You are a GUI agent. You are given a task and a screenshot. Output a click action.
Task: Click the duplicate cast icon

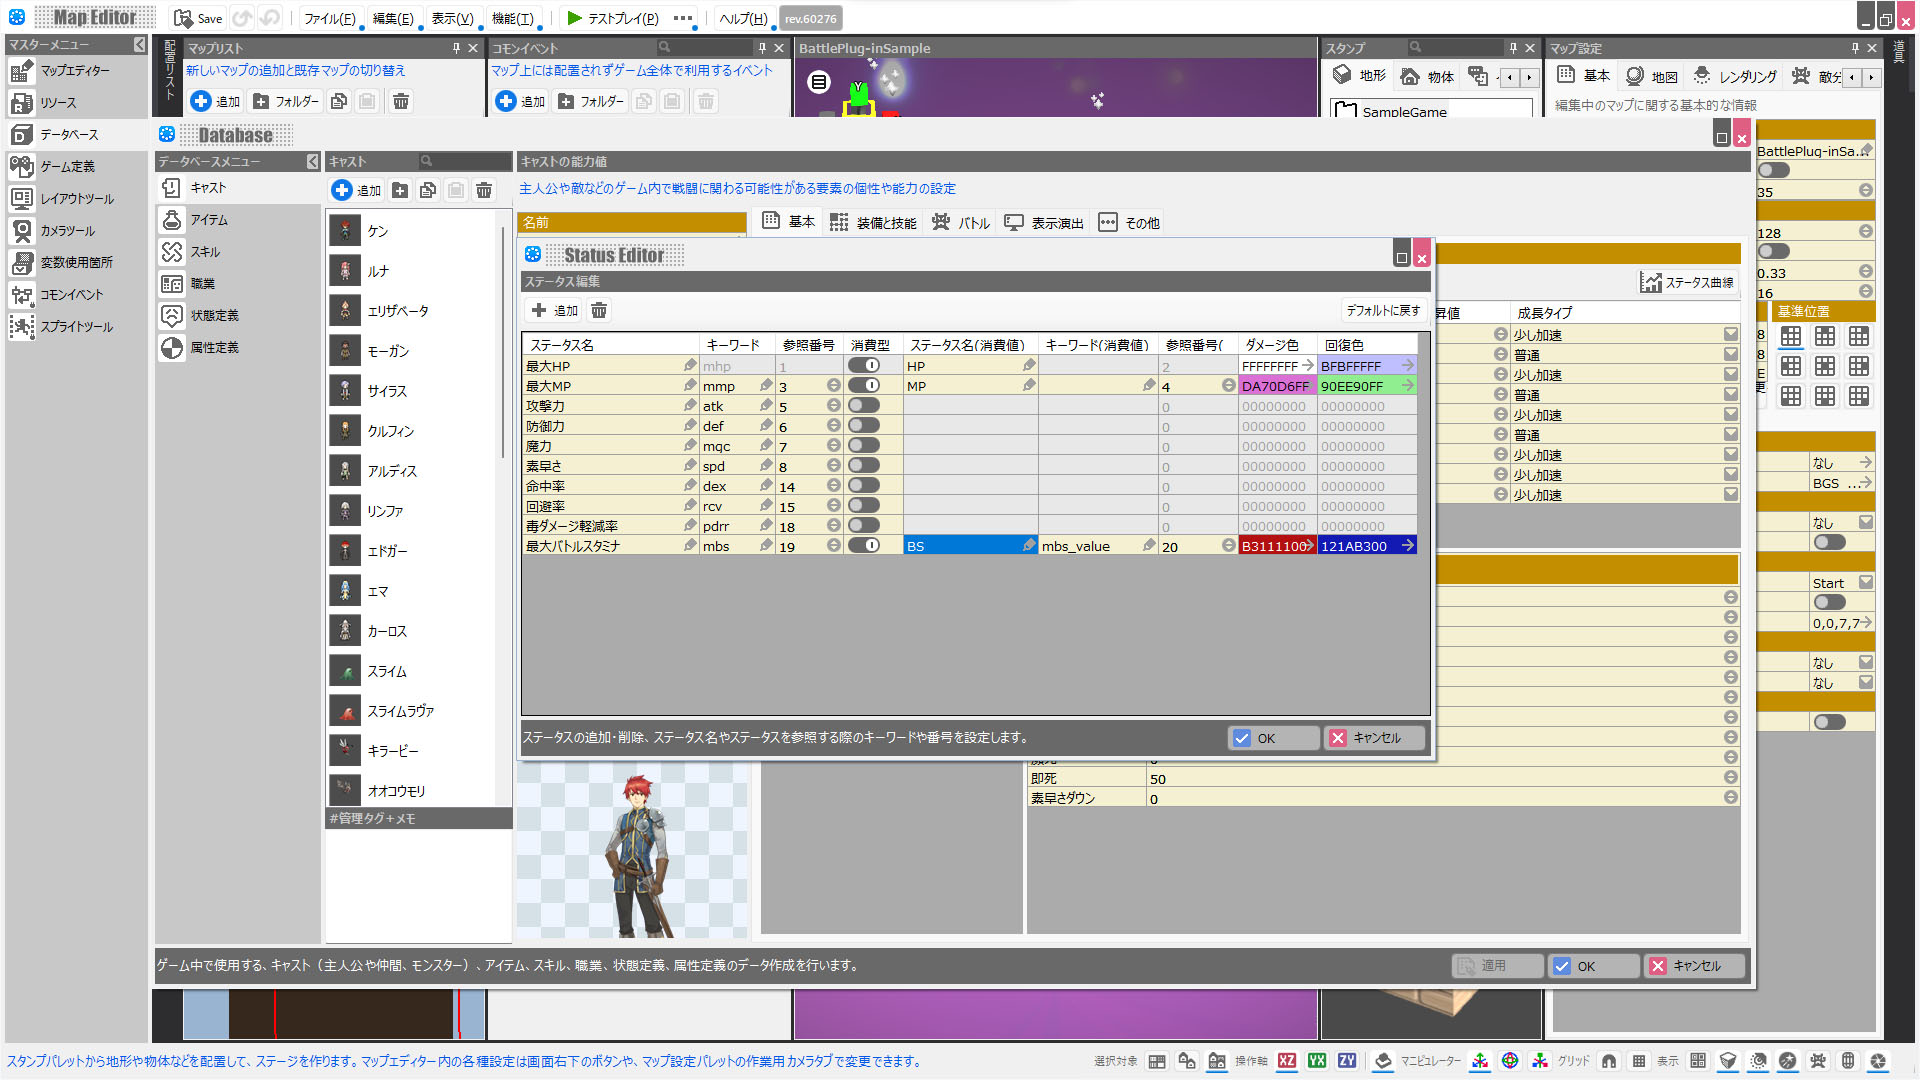(x=428, y=190)
